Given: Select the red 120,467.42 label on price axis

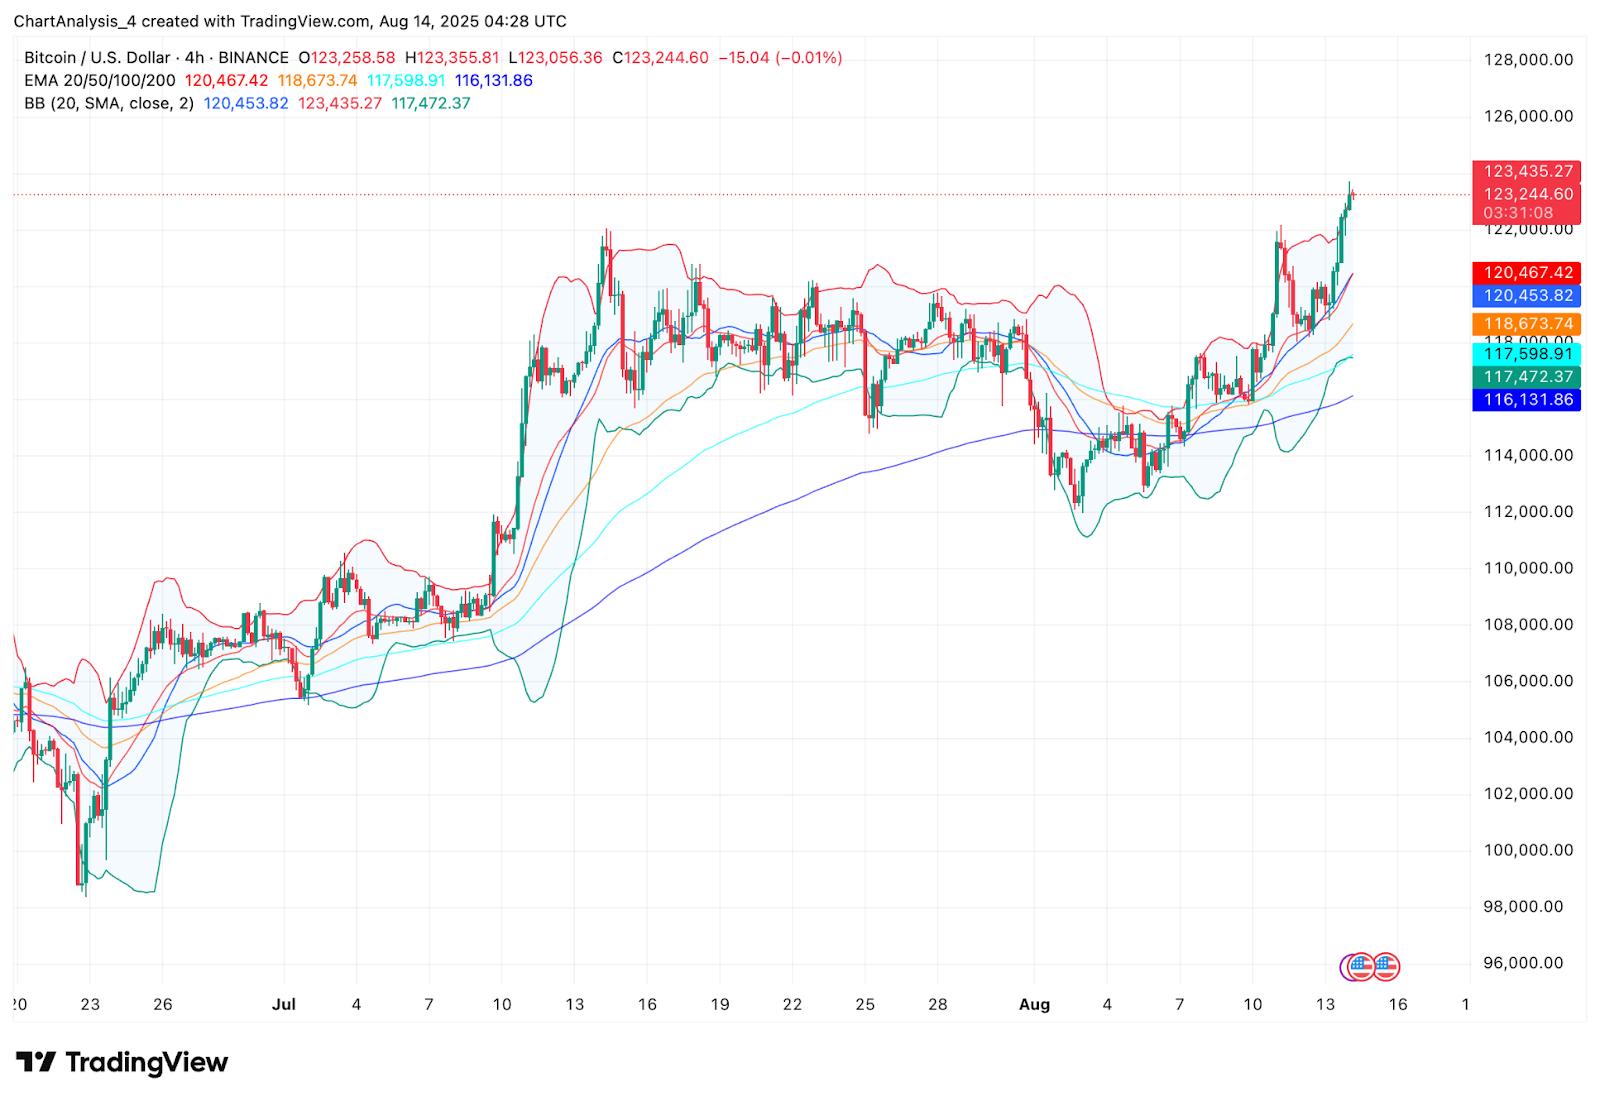Looking at the screenshot, I should coord(1526,272).
